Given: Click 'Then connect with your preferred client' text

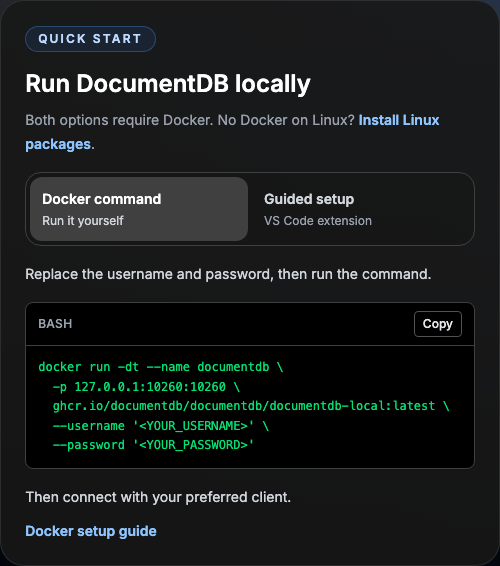Looking at the screenshot, I should click(x=158, y=497).
